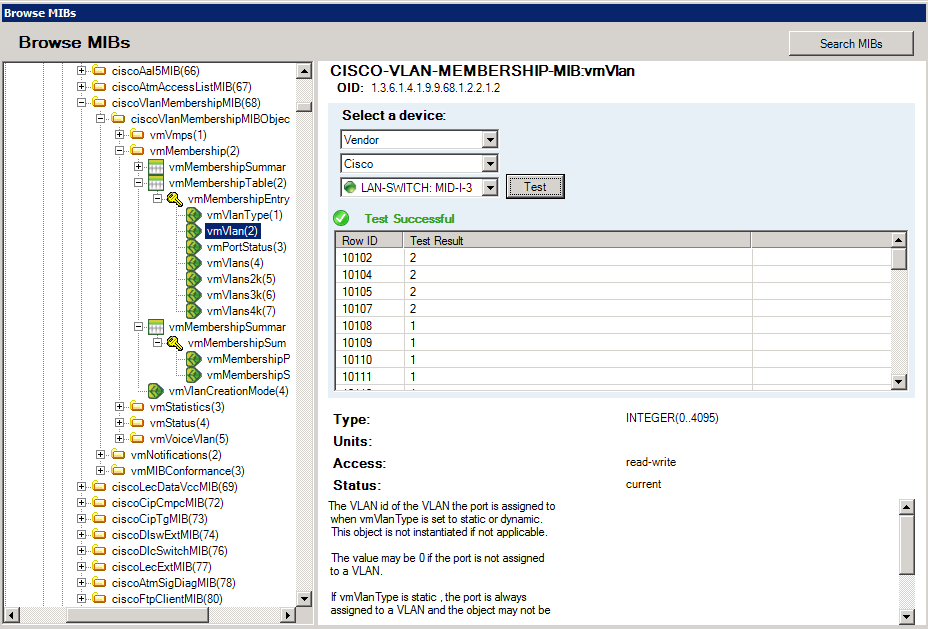
Task: Expand the vmStatistics(3) node
Action: tap(120, 407)
